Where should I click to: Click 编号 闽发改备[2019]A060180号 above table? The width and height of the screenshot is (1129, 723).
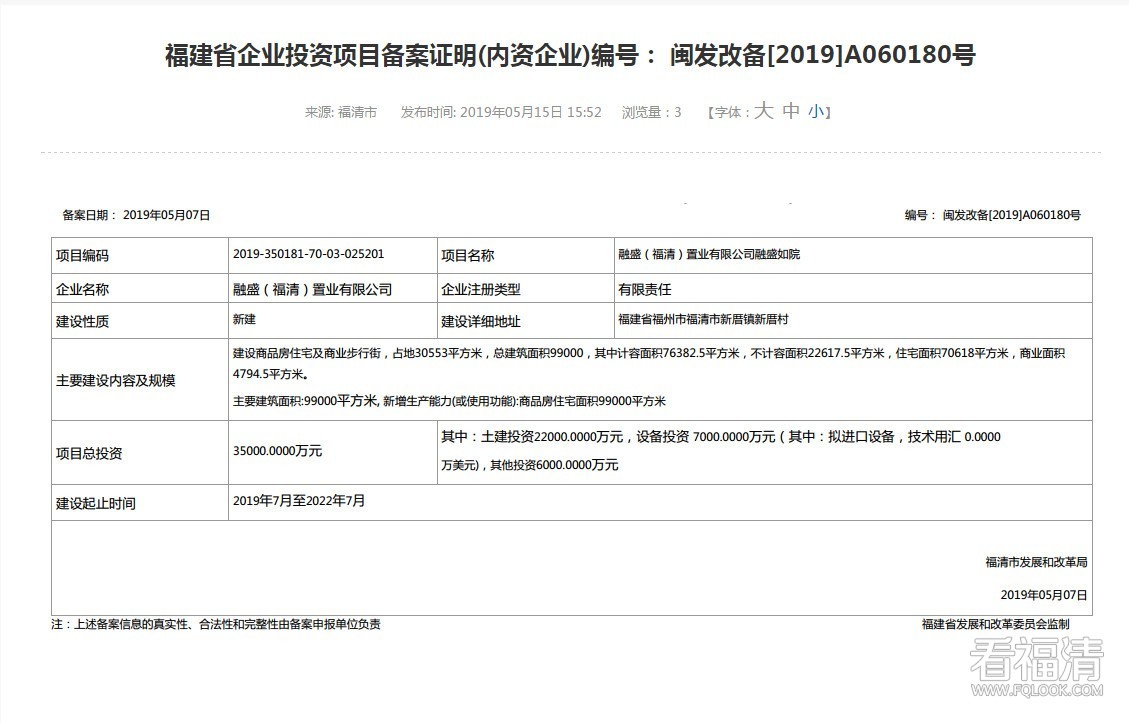[x=992, y=215]
